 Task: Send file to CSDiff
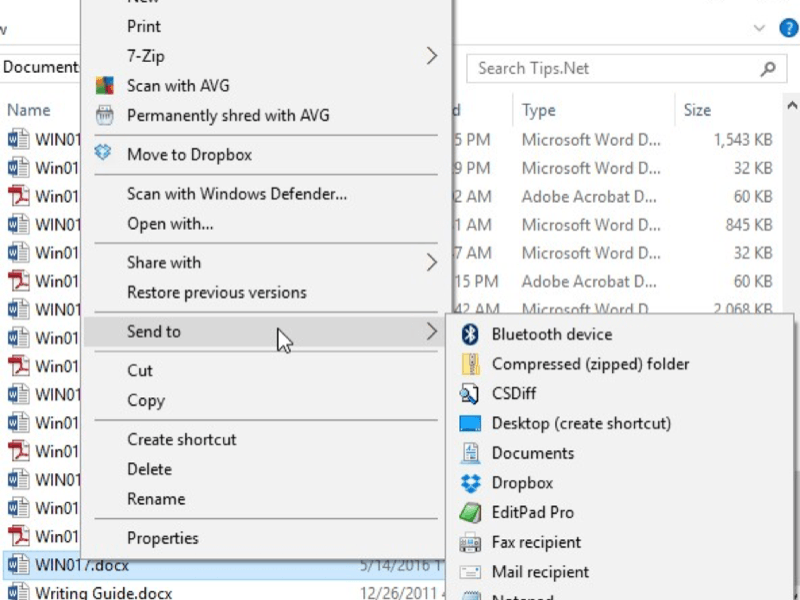[x=514, y=393]
